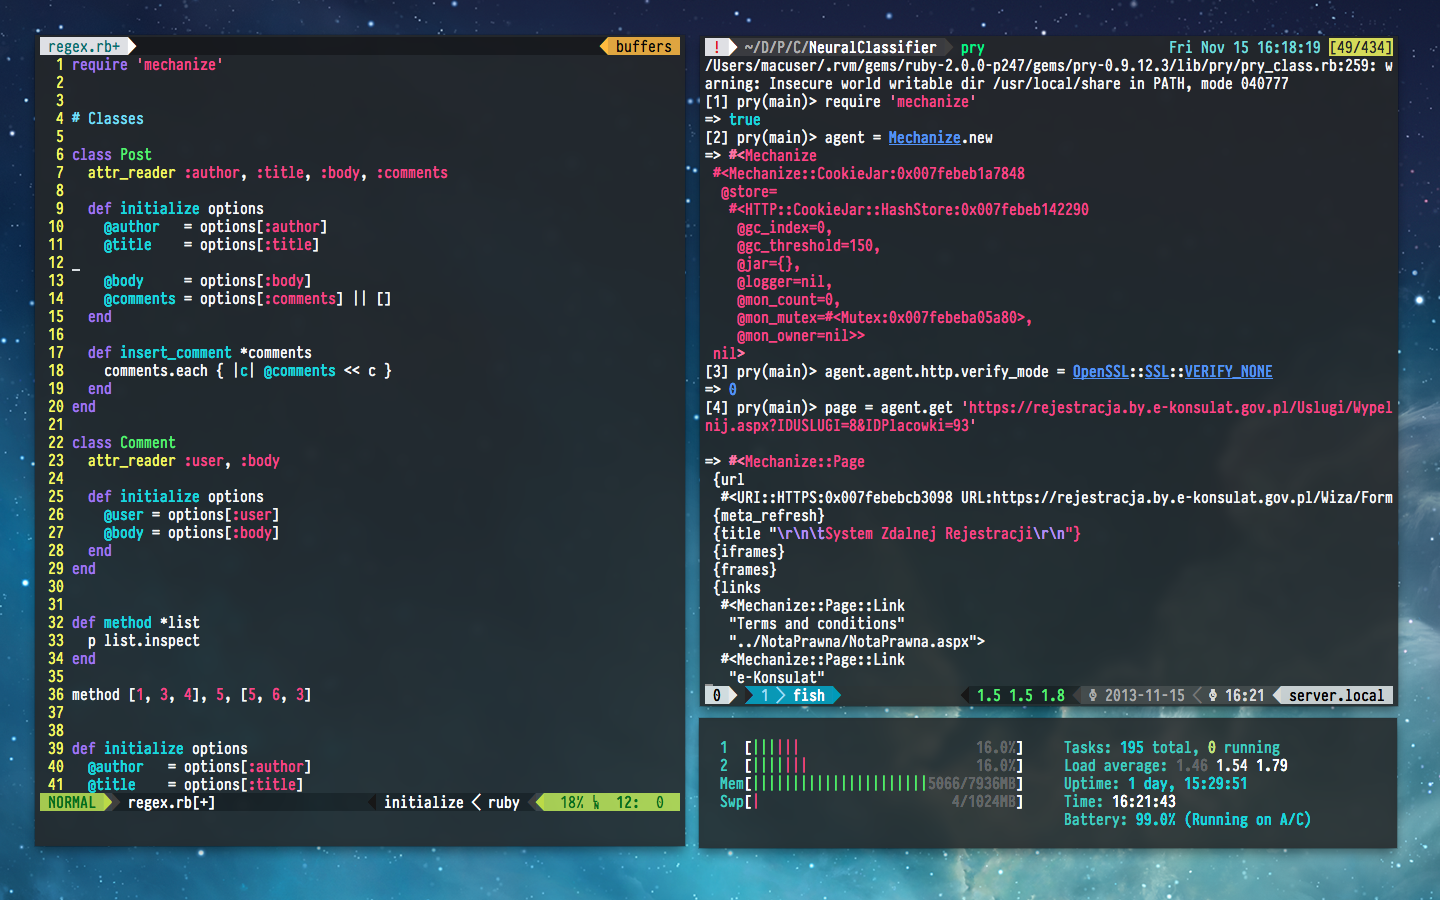Click the 5066/7936MB memory value

tap(972, 783)
